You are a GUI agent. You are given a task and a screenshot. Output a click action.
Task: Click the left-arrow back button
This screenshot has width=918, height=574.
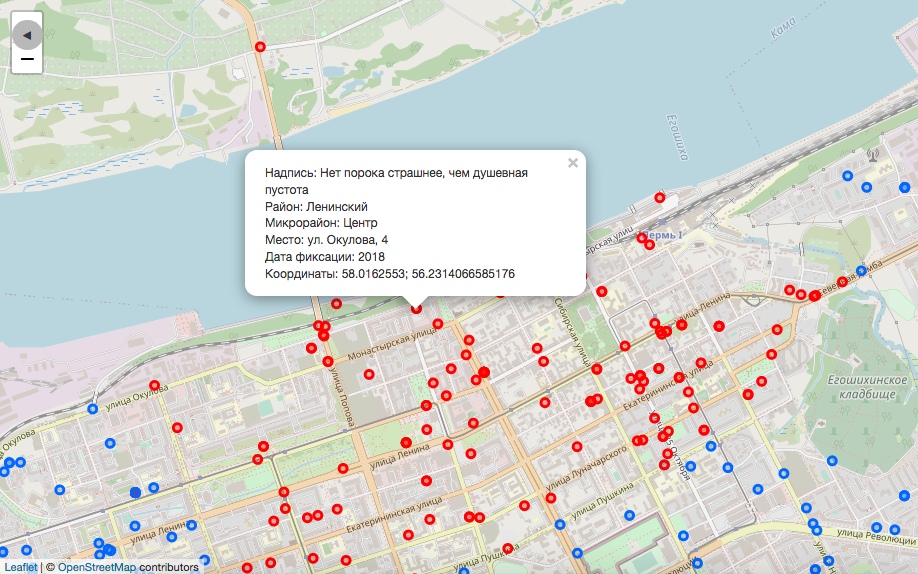(27, 35)
